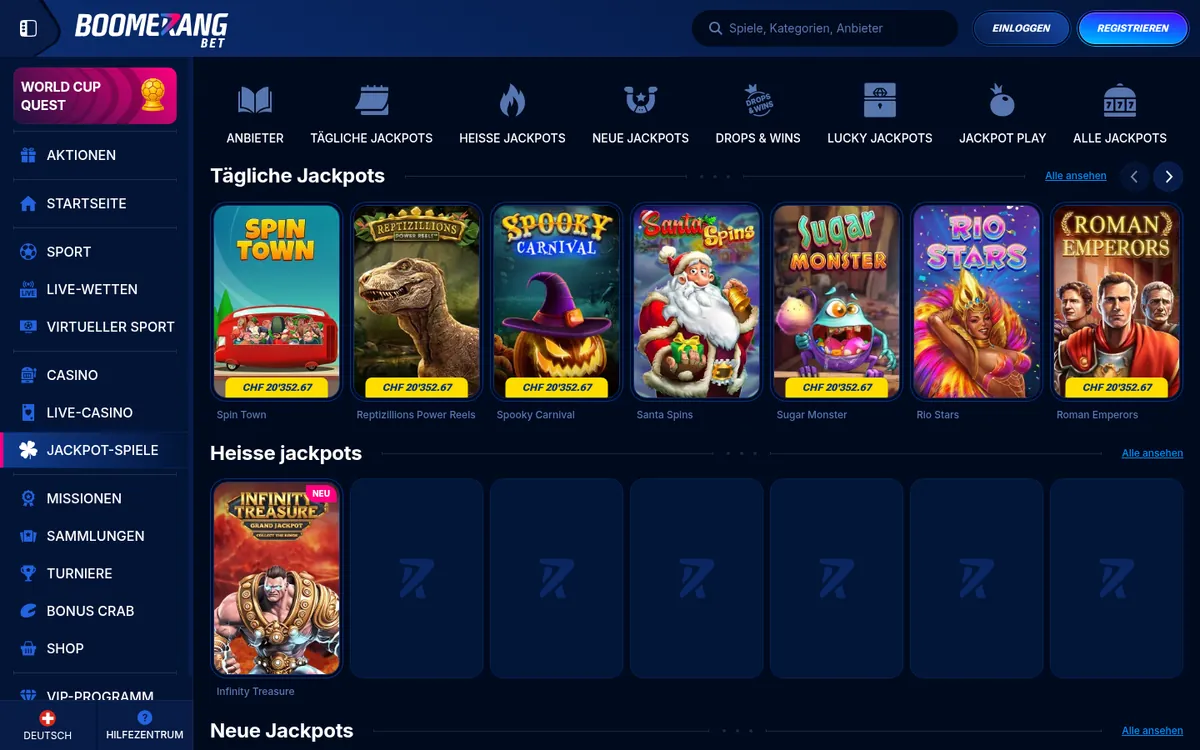Open the World Cup Quest banner
The height and width of the screenshot is (750, 1200).
[95, 96]
